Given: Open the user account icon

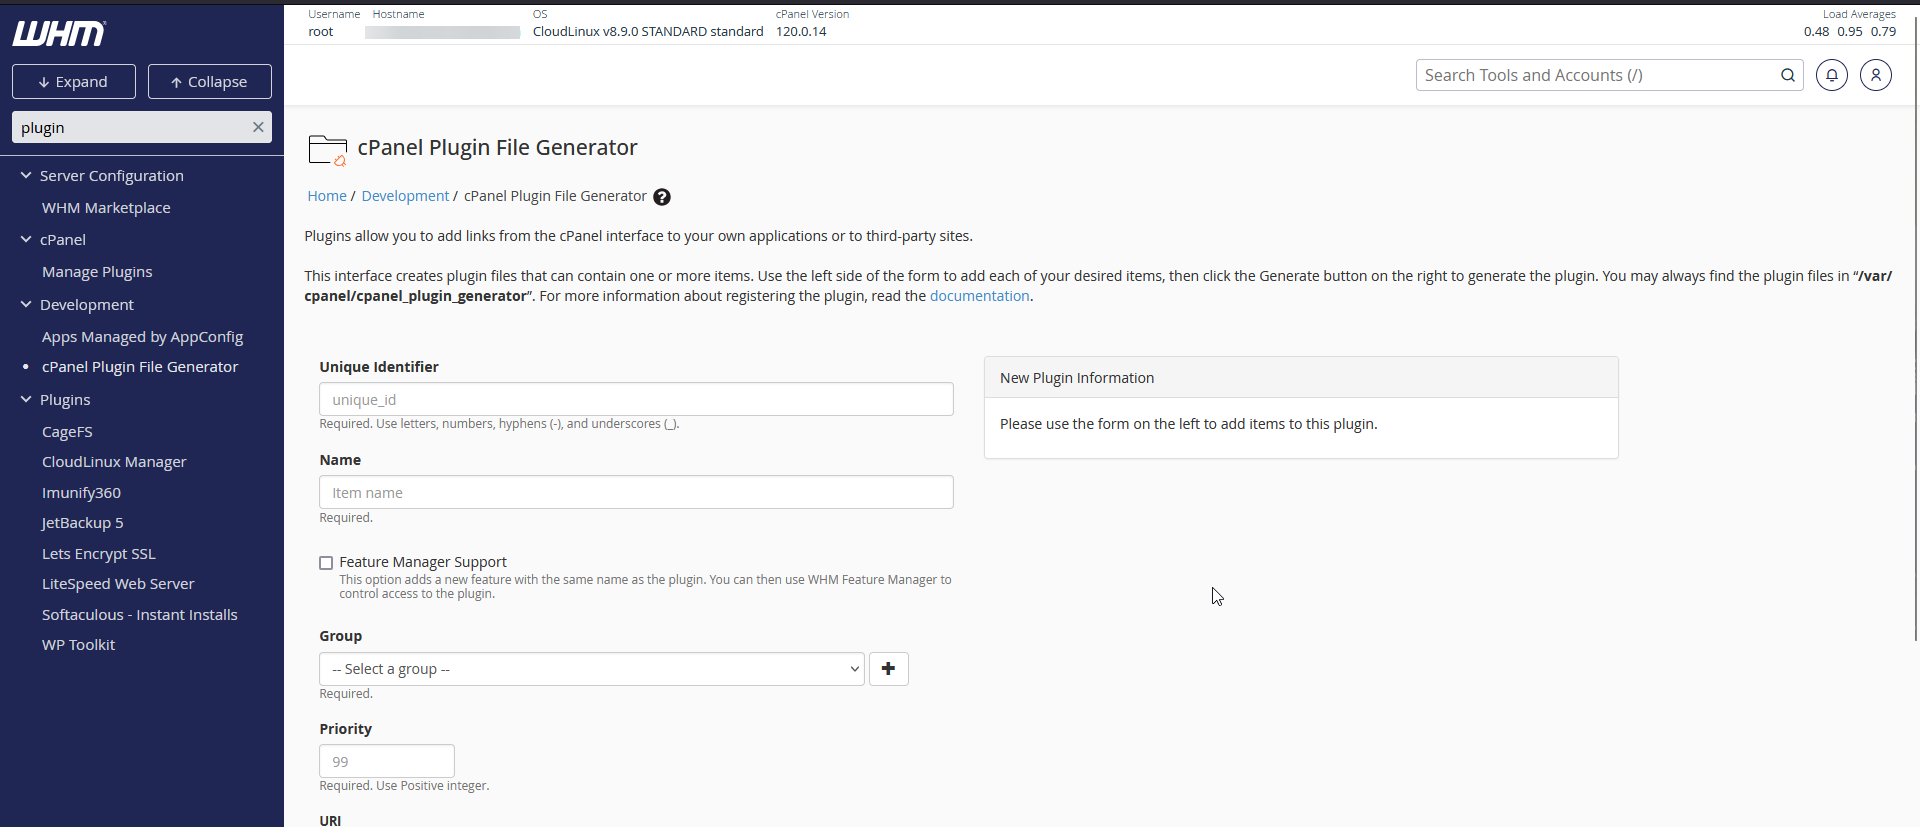Looking at the screenshot, I should [1876, 75].
